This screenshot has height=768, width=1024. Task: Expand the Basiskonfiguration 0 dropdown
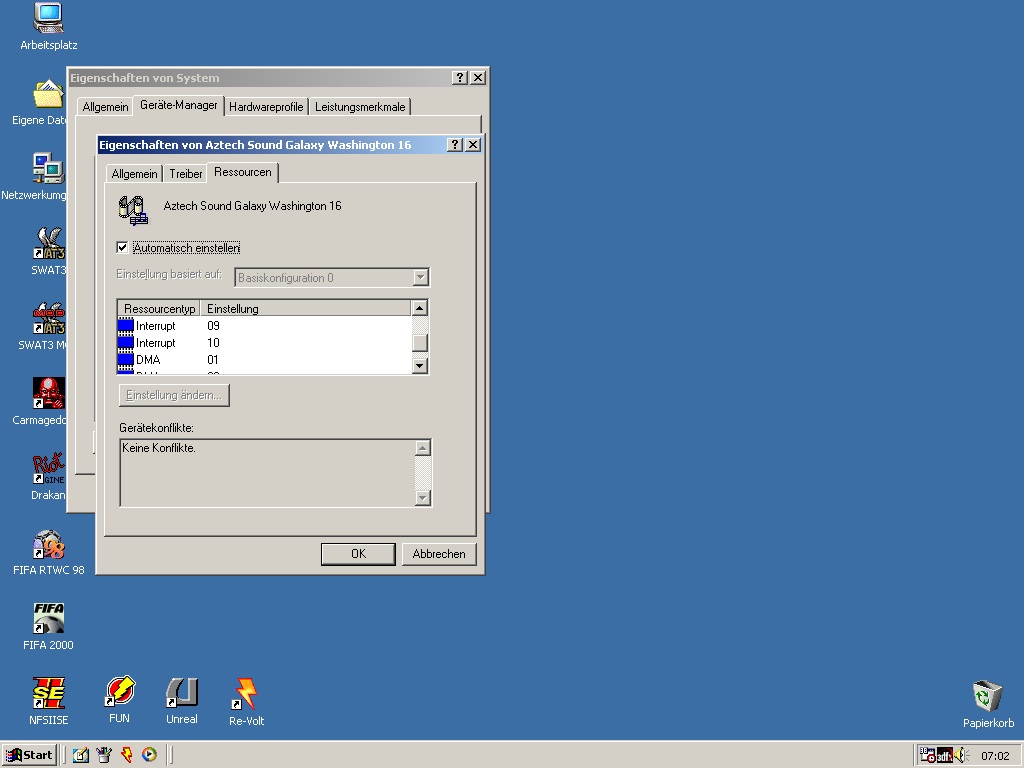pos(420,278)
